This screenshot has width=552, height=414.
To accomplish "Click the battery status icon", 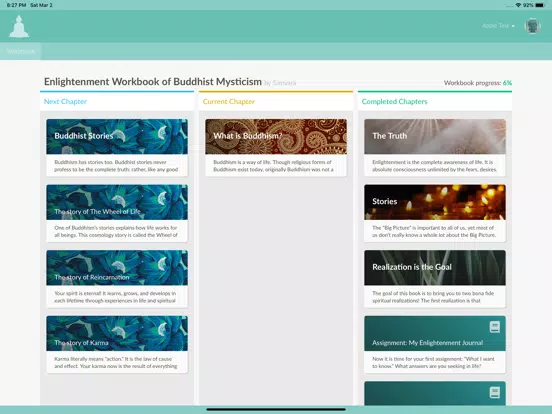I will (540, 5).
